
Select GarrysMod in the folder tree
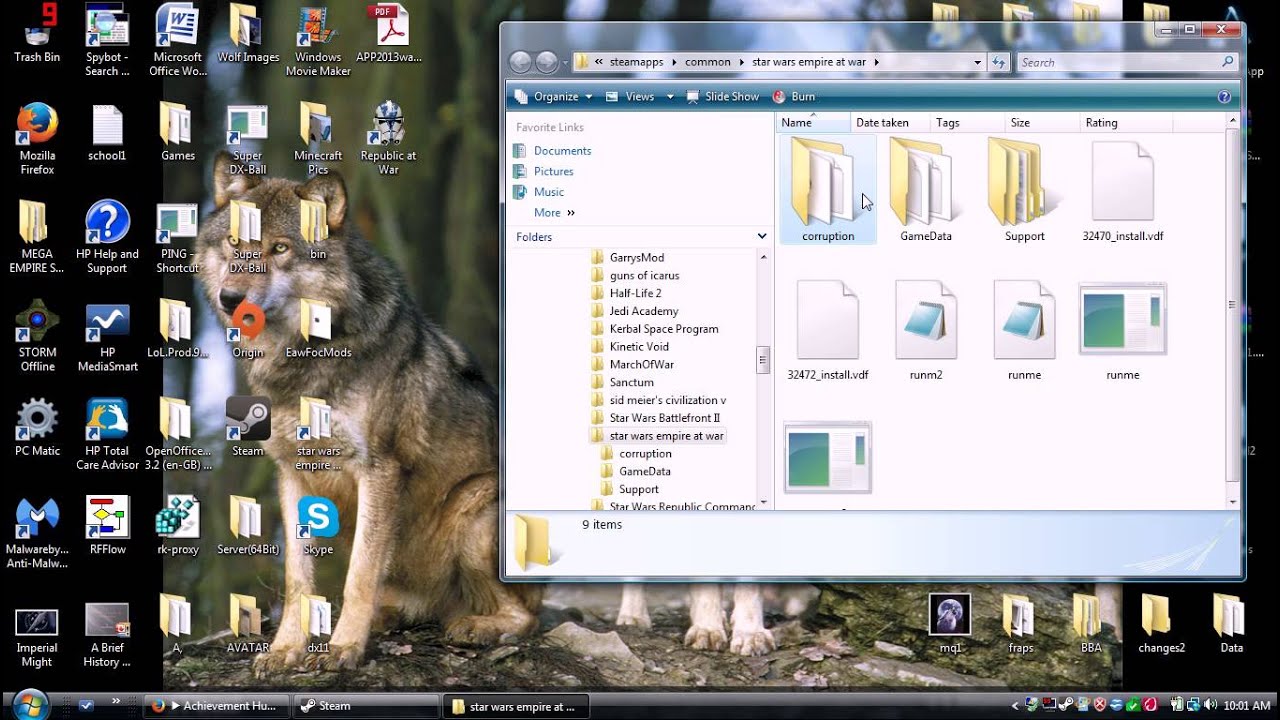pos(637,258)
